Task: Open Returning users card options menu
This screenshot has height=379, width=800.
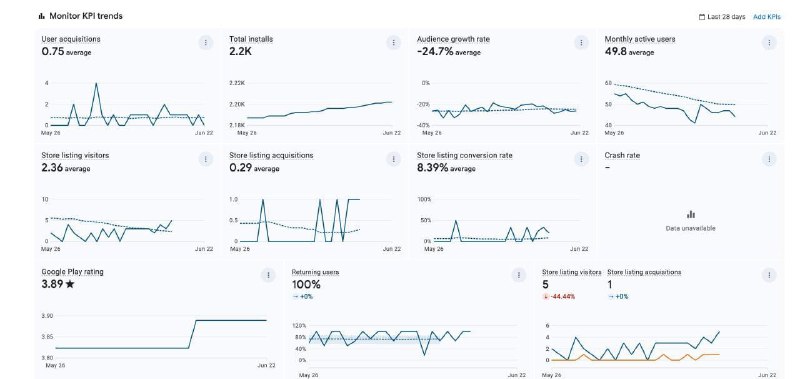Action: (x=518, y=275)
